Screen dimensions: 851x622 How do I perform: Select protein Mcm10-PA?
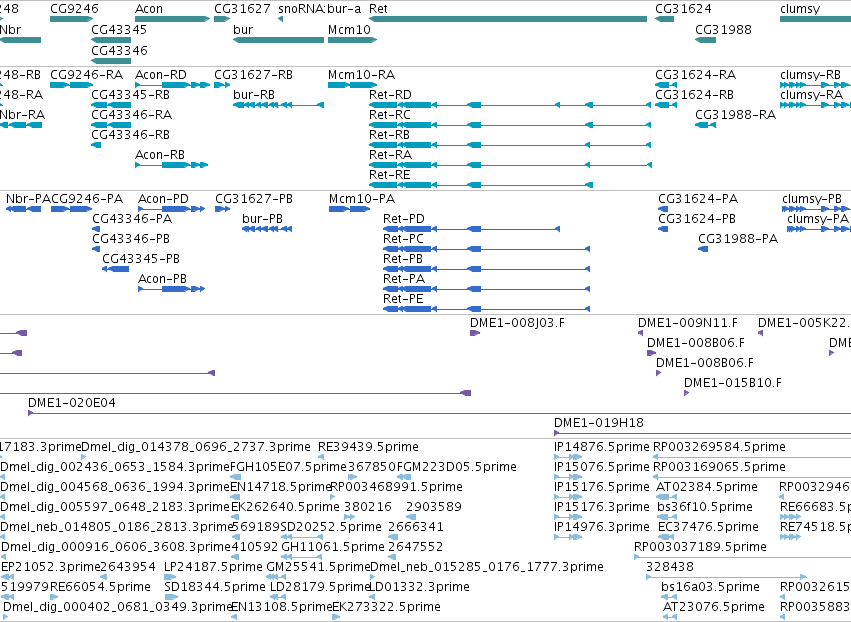coord(362,199)
